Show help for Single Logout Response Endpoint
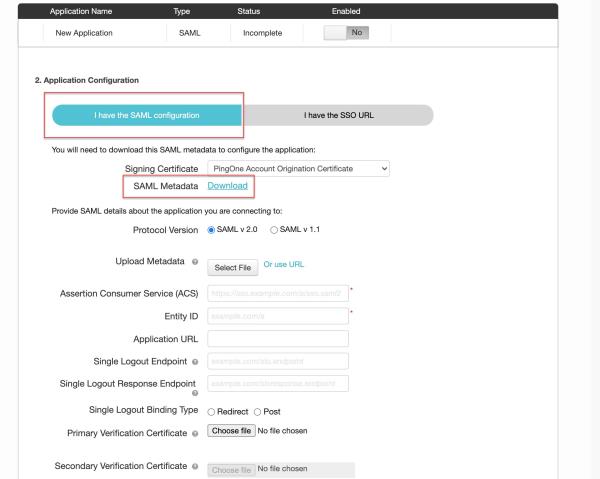Image resolution: width=600 pixels, height=479 pixels. coord(195,393)
